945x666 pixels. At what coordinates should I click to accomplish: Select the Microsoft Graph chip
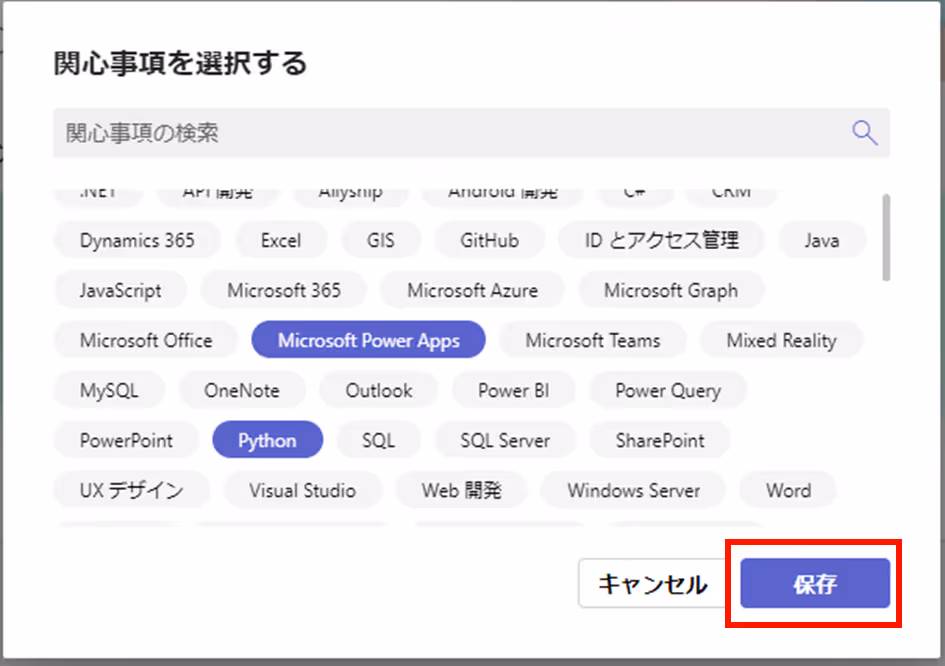671,291
